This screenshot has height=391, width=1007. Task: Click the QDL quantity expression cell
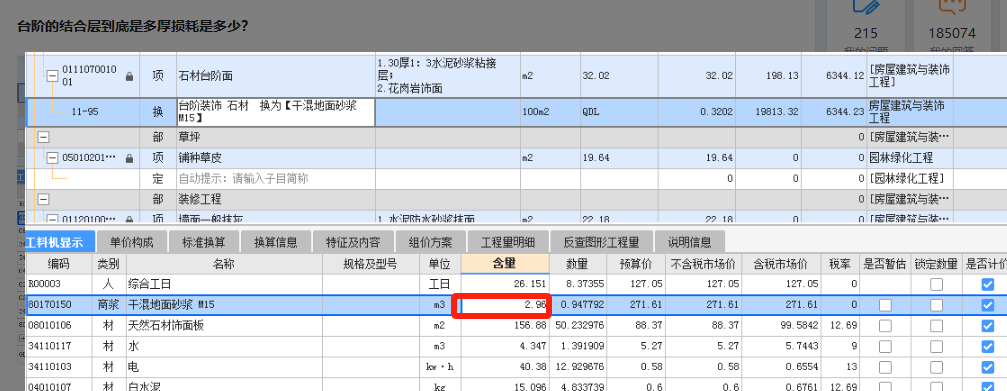point(619,112)
